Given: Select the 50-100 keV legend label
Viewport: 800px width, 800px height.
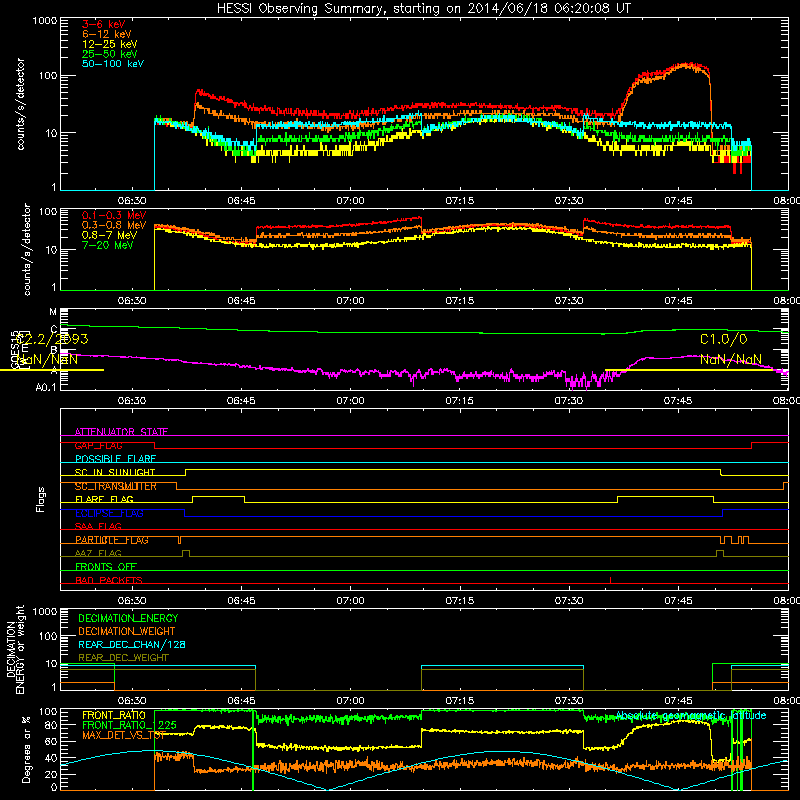Looking at the screenshot, I should tap(113, 64).
